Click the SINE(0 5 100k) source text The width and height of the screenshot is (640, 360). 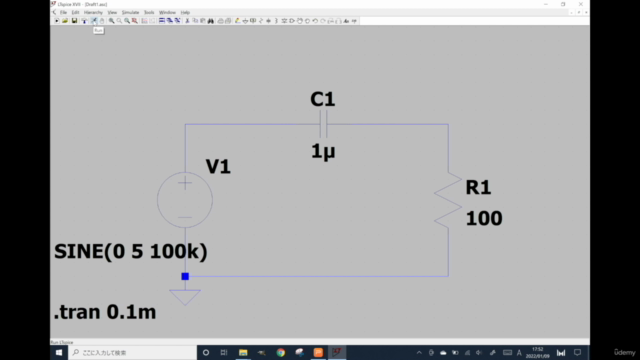click(x=131, y=251)
